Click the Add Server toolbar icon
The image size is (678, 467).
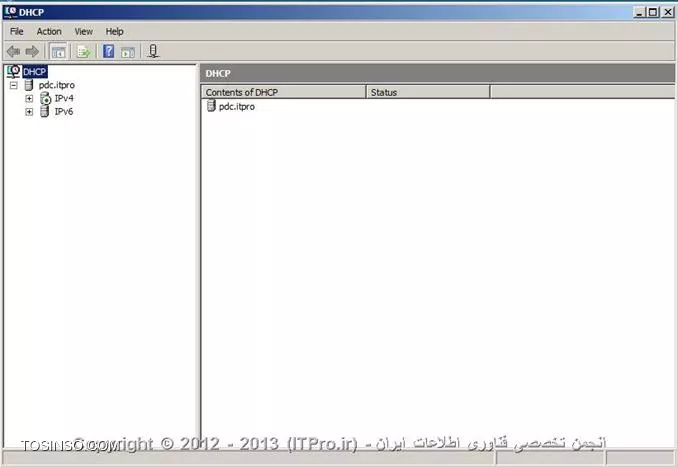(x=153, y=51)
